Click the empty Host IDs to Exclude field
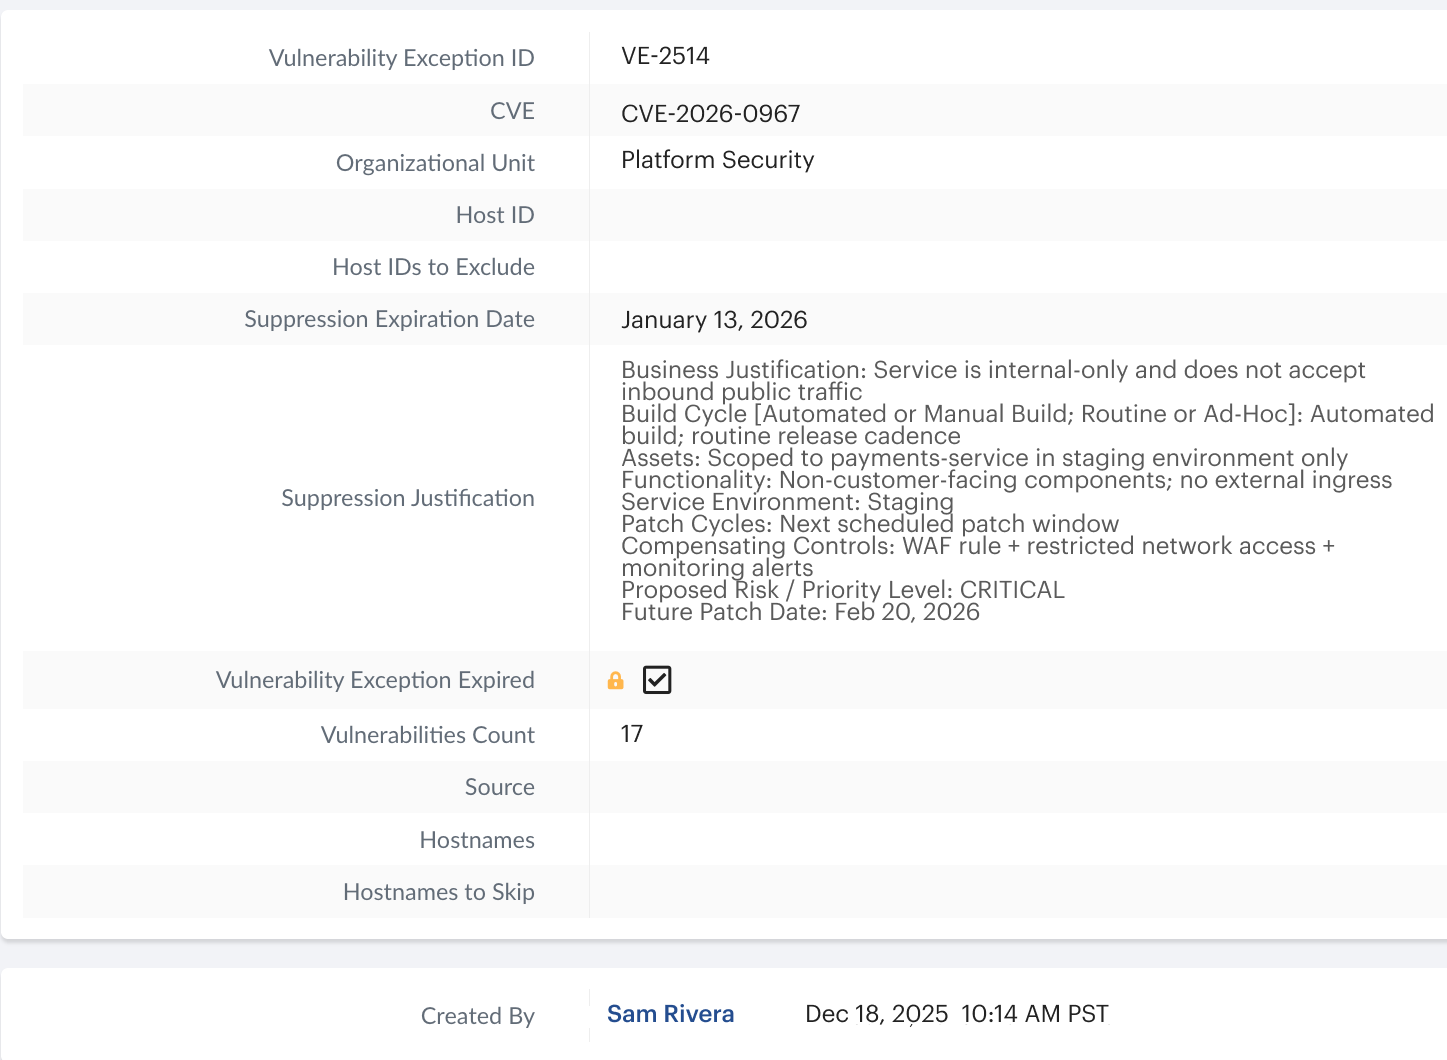 pyautogui.click(x=1018, y=267)
